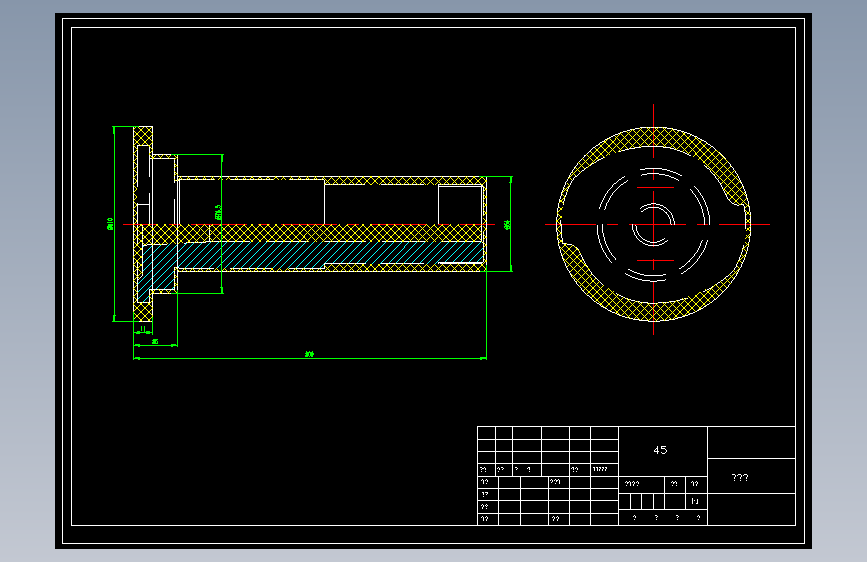The height and width of the screenshot is (562, 867).
Task: Select the white rectangular pocket near shaft right end
Action: 460,205
